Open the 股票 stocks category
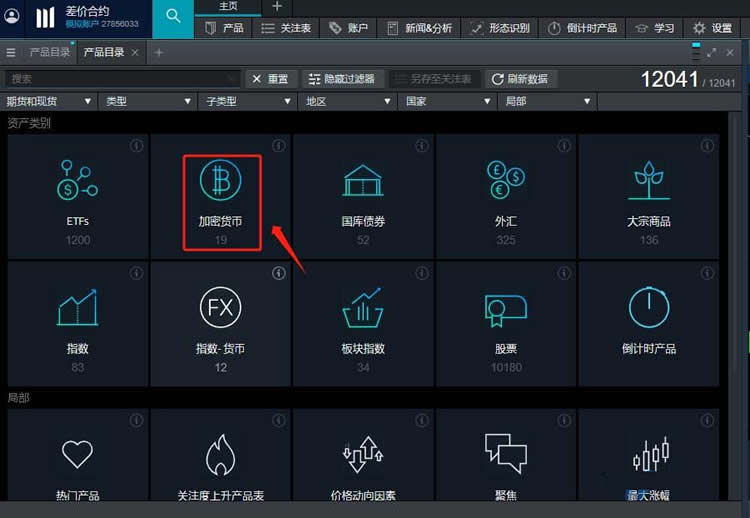This screenshot has width=750, height=518. click(506, 324)
